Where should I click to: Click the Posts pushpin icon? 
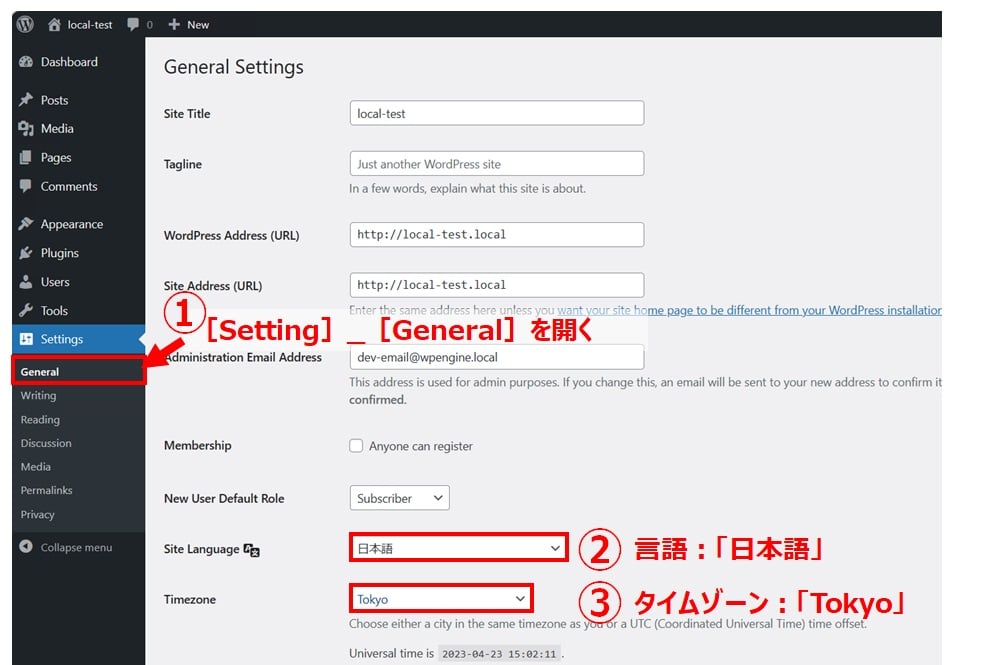(x=26, y=99)
